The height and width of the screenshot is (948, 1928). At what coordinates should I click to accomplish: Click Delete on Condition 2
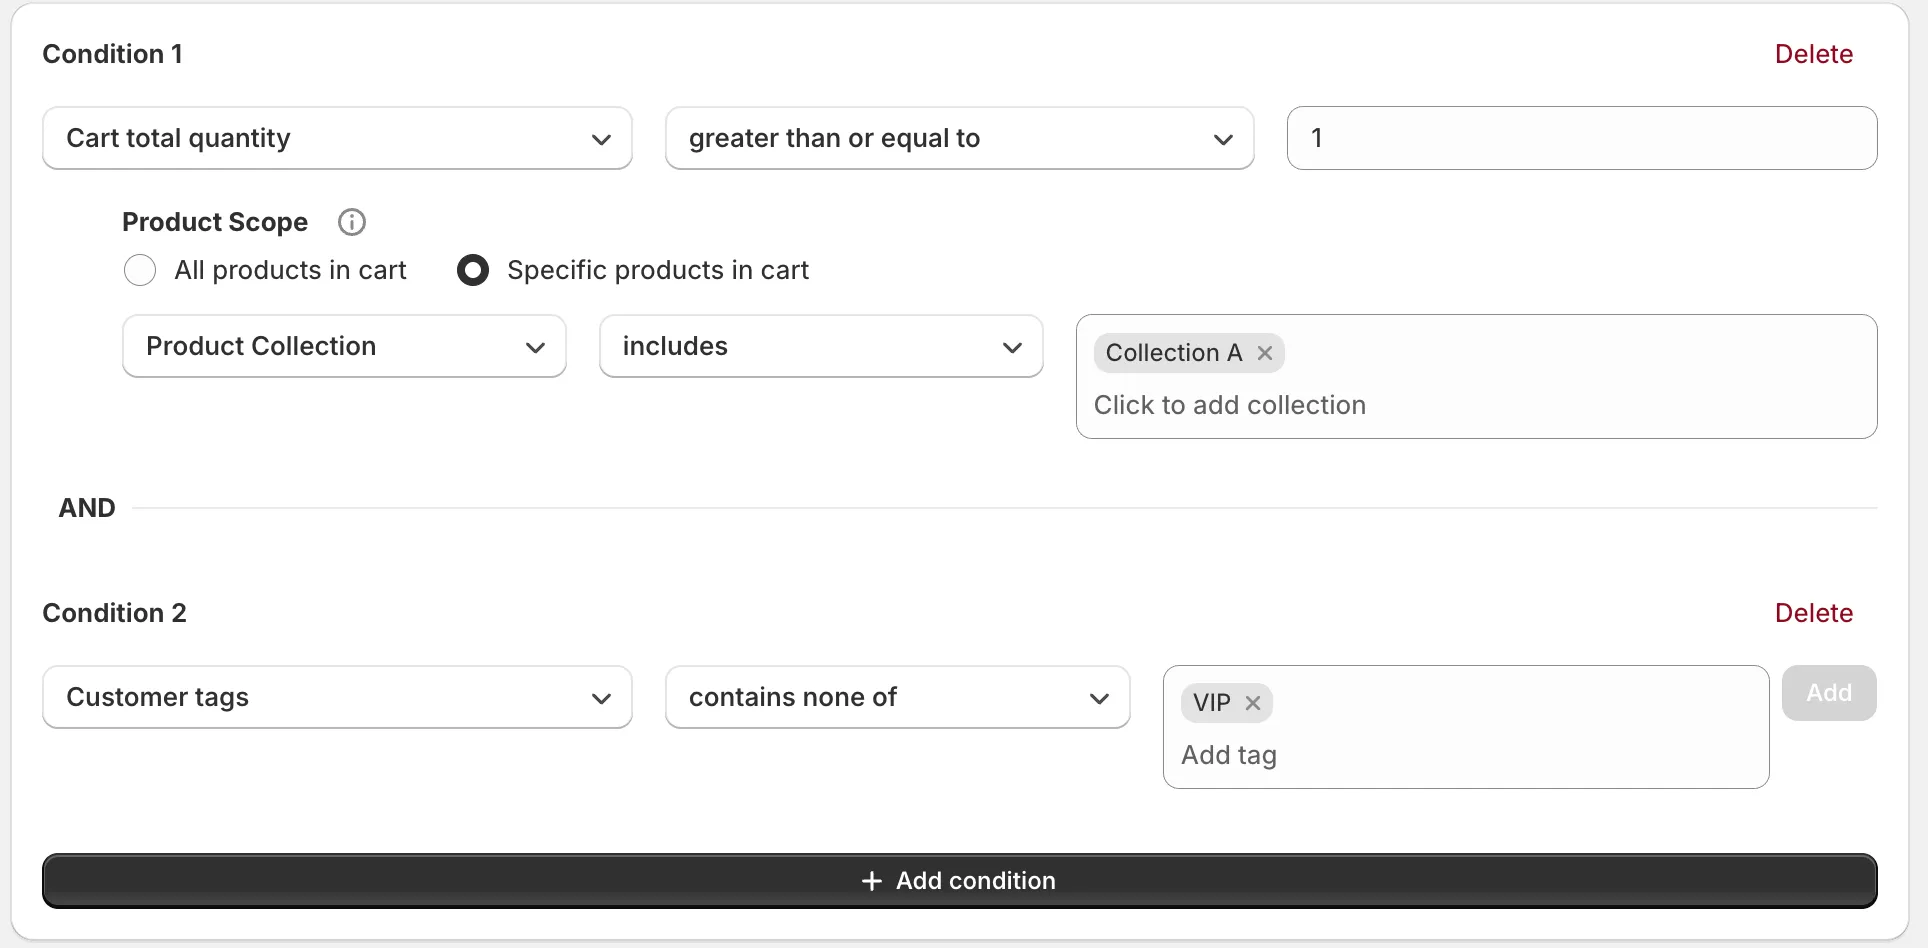1813,612
